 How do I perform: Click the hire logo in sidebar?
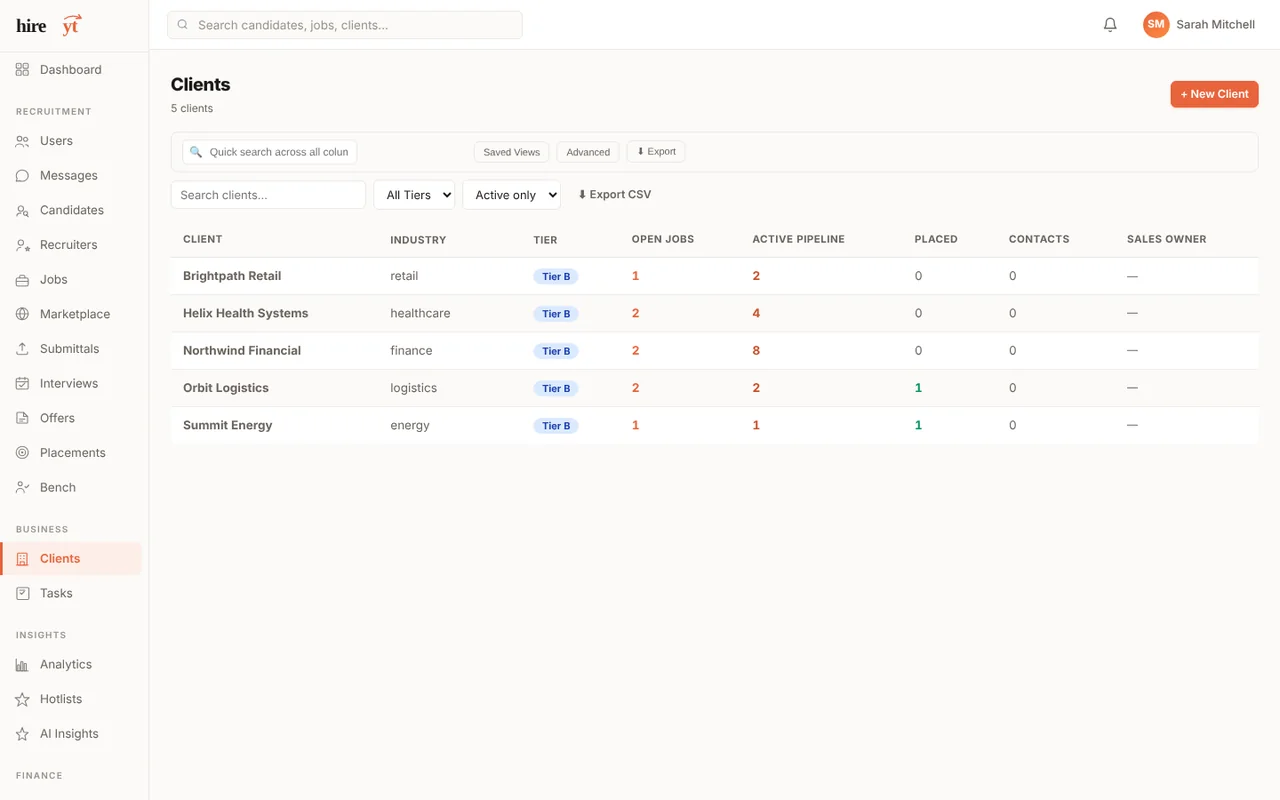click(49, 25)
